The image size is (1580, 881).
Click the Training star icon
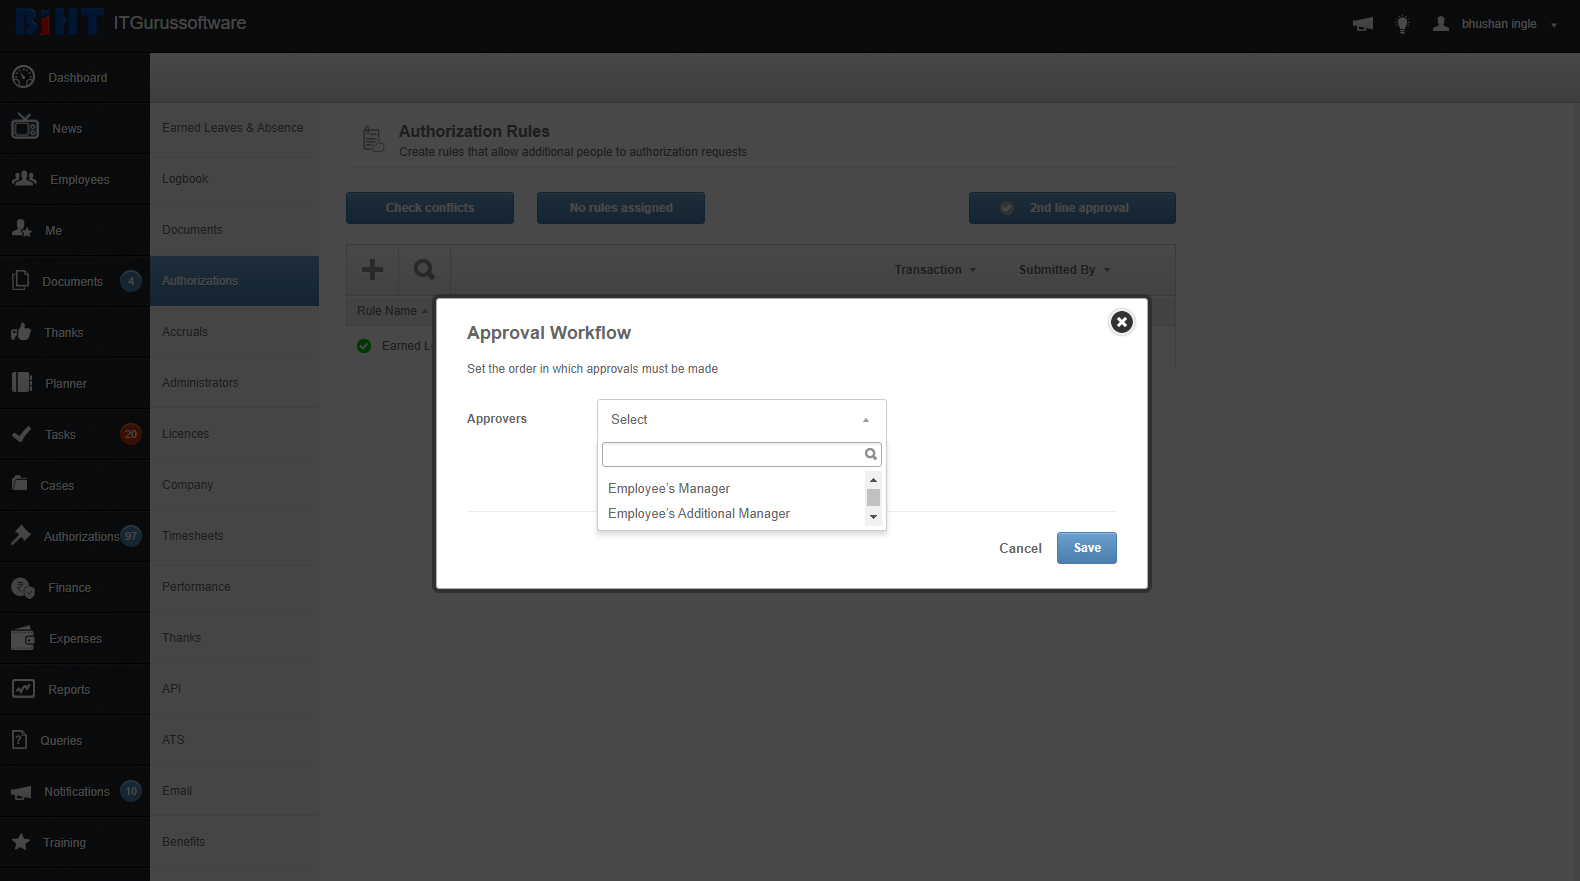click(21, 842)
